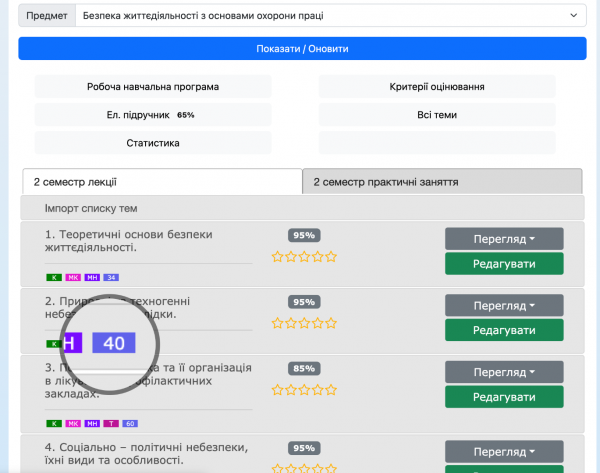Click the purple МН badge under topic 1
The image size is (600, 473).
[92, 277]
